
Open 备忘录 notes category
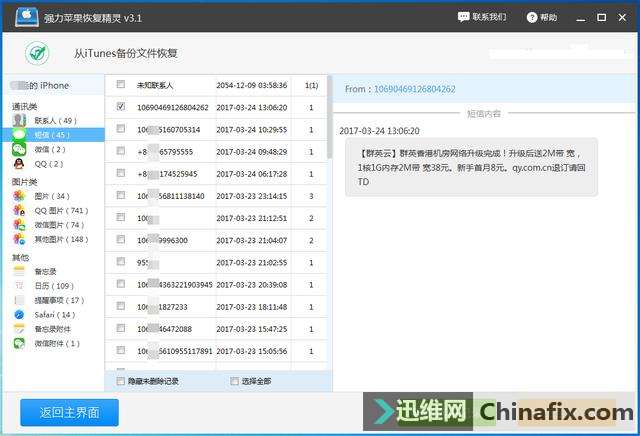coord(45,272)
